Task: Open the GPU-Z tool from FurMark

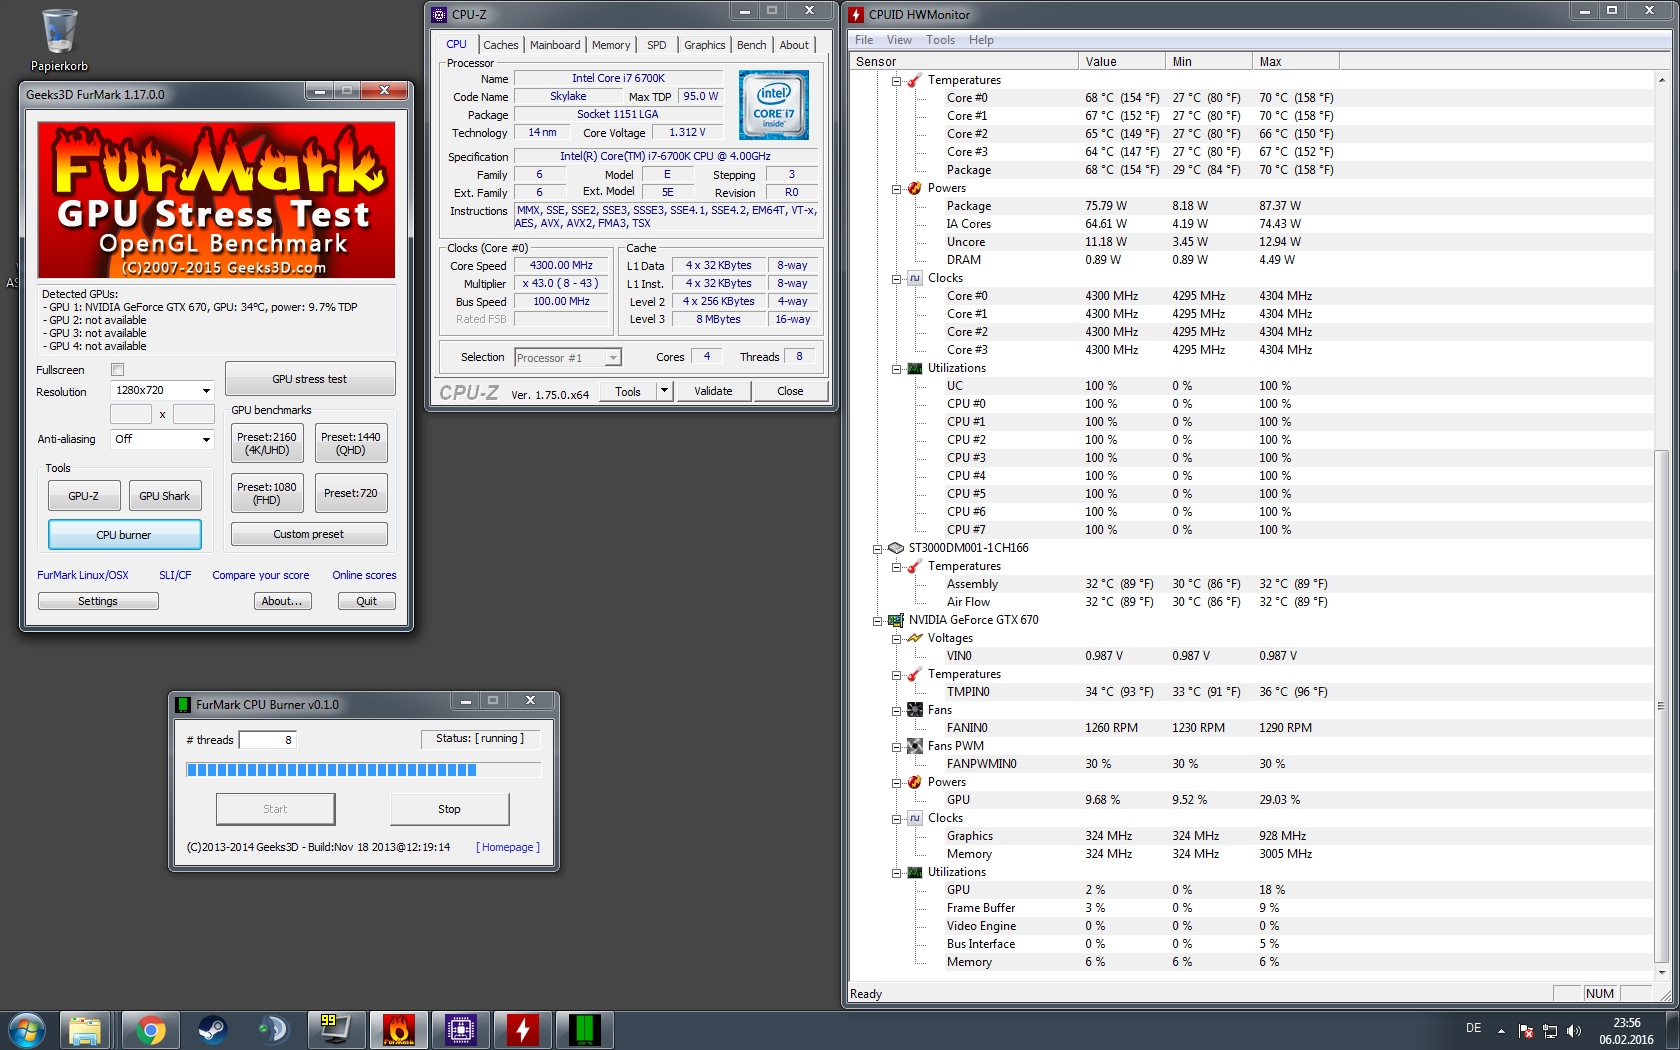Action: pyautogui.click(x=84, y=496)
